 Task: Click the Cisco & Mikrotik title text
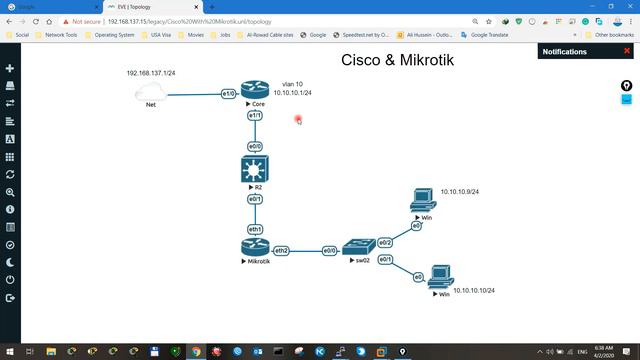coord(398,60)
